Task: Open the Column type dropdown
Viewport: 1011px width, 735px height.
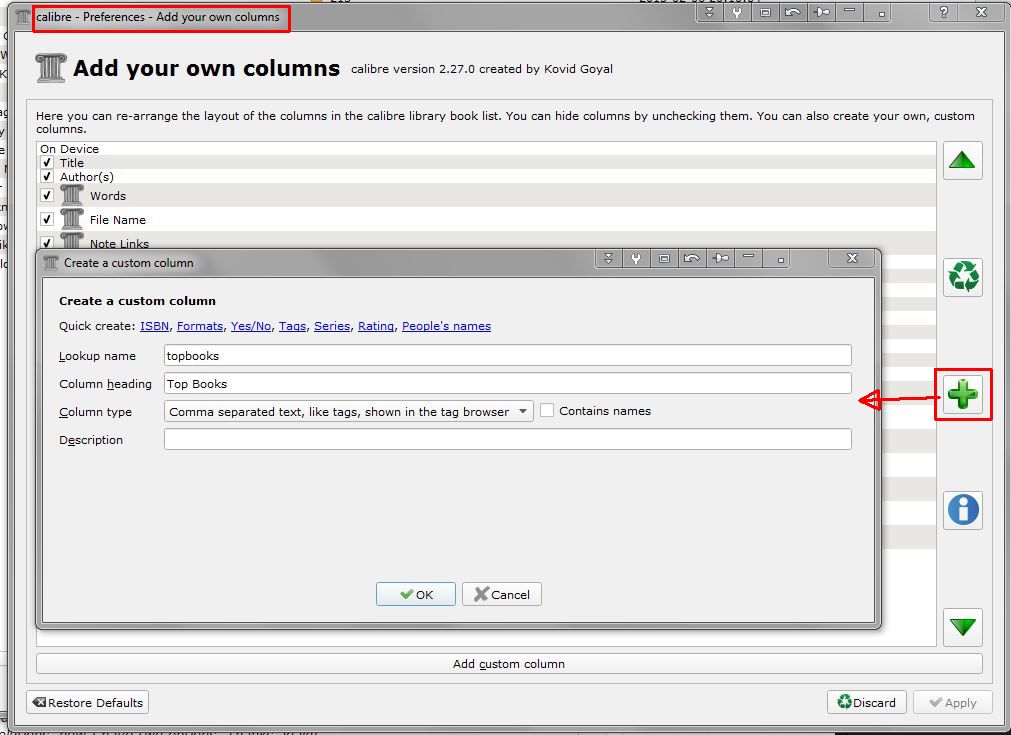Action: [x=348, y=411]
